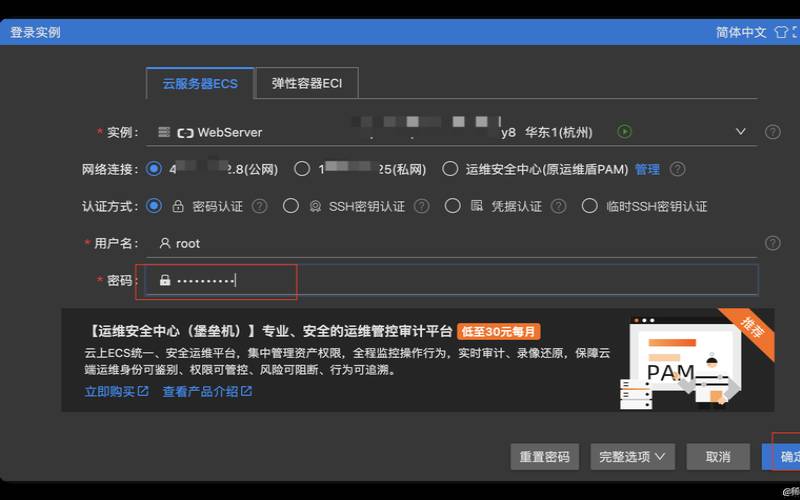The width and height of the screenshot is (800, 500).
Task: Click the 用户名 field containing root
Action: tap(452, 243)
